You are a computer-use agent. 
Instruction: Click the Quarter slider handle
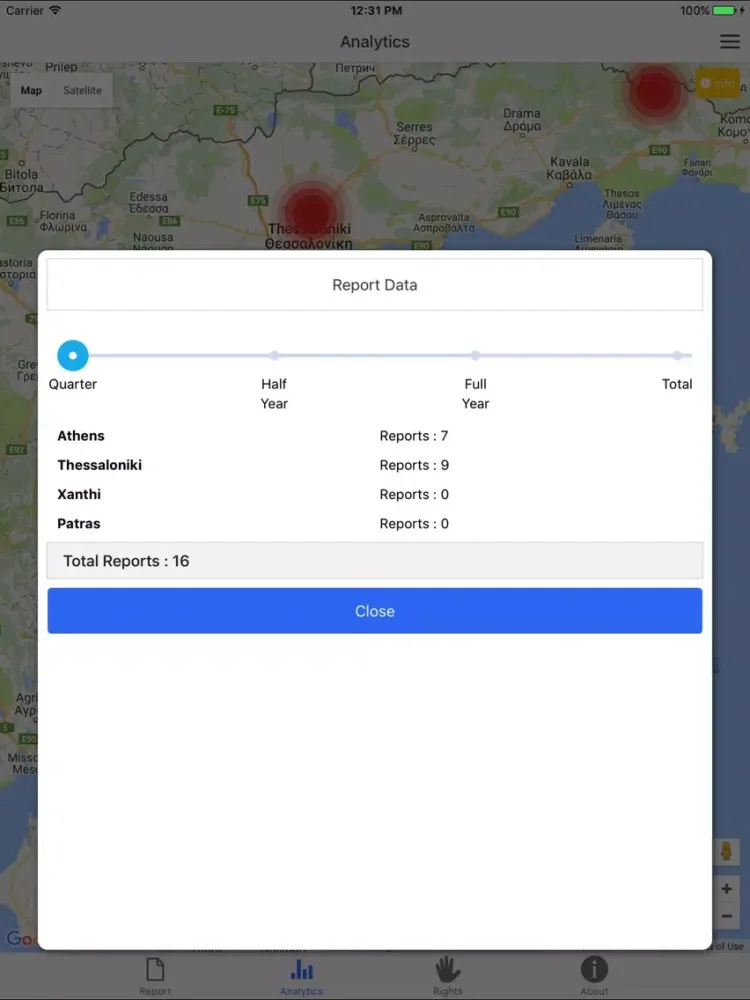(73, 355)
